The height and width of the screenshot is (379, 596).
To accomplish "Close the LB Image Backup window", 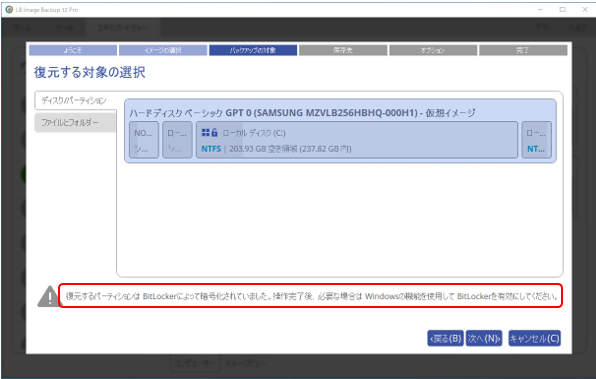I will pos(585,10).
